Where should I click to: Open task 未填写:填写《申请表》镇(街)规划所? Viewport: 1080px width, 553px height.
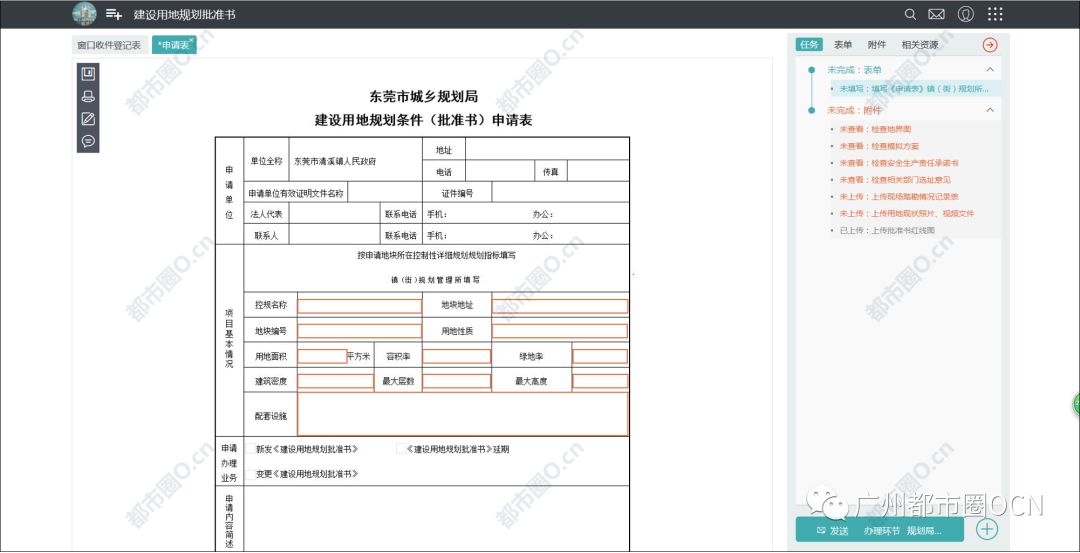(x=915, y=89)
